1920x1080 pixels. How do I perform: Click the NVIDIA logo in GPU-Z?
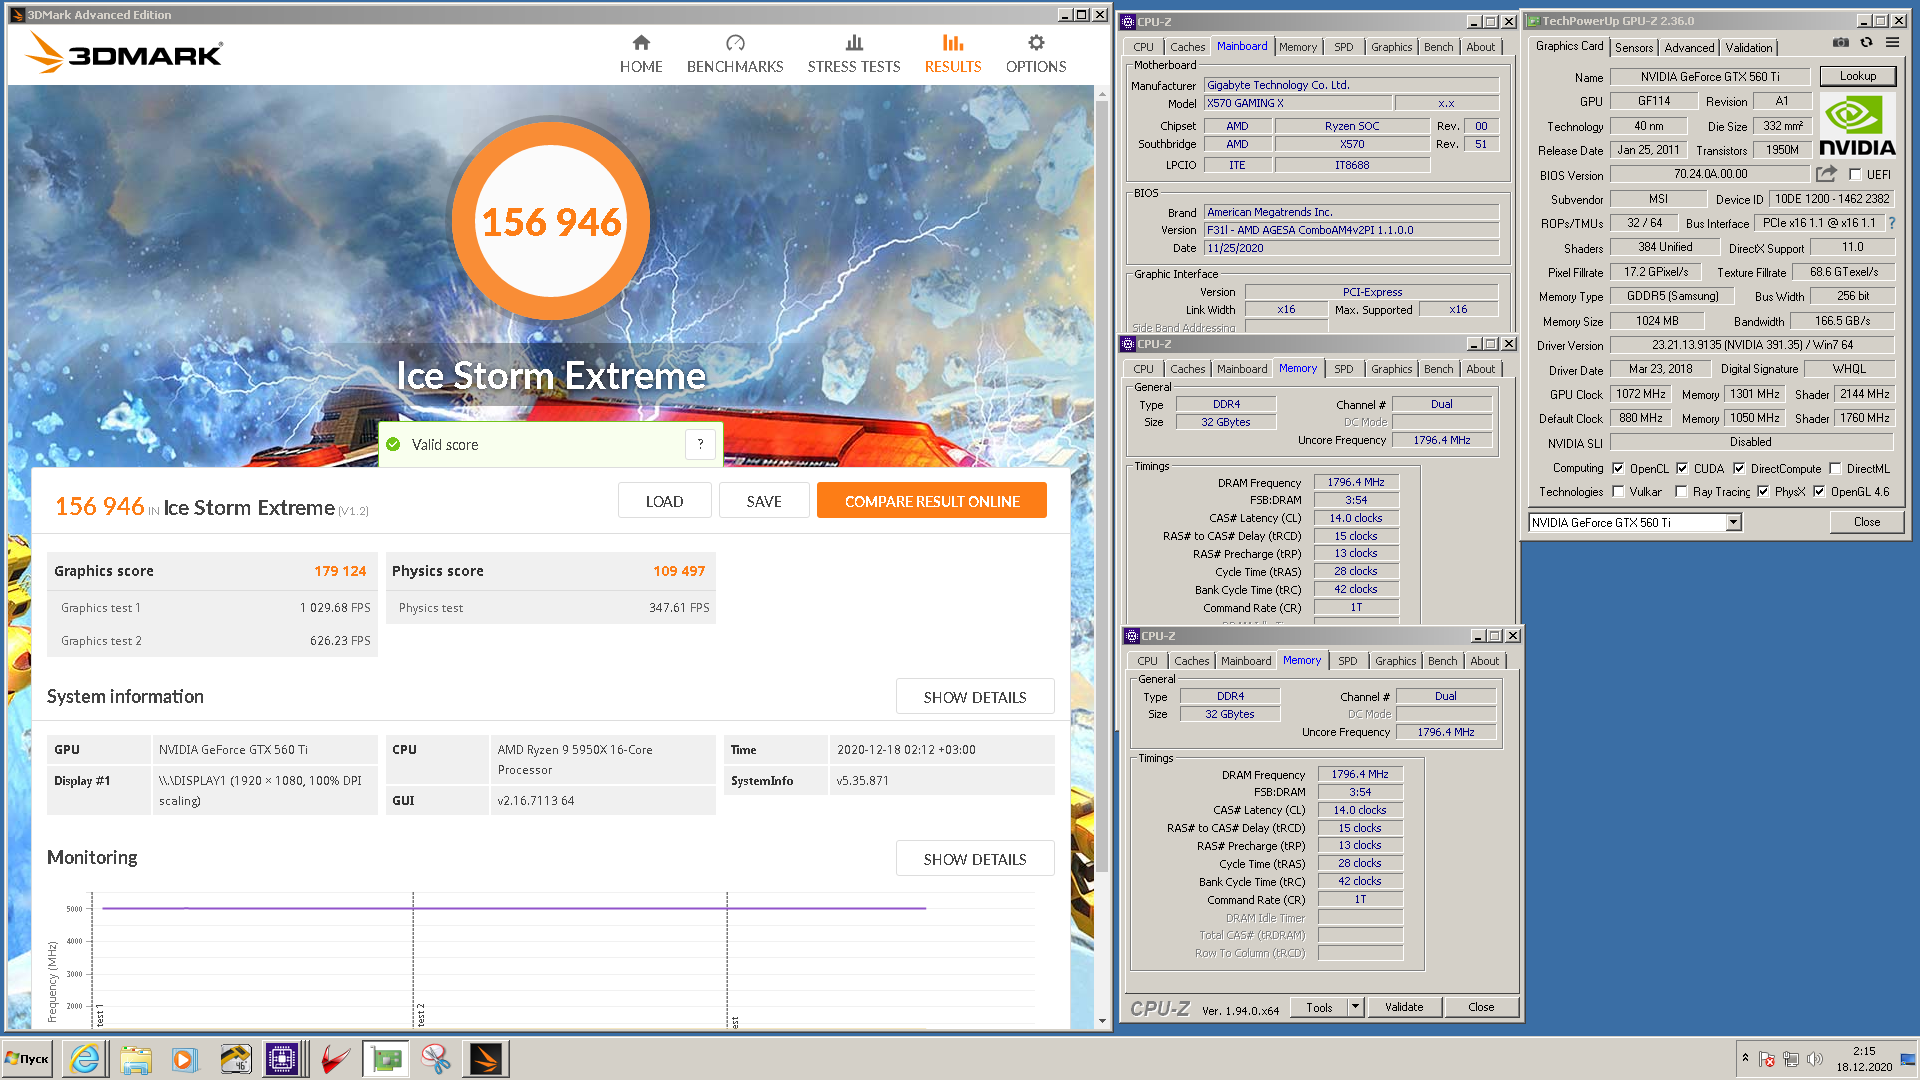point(1857,126)
